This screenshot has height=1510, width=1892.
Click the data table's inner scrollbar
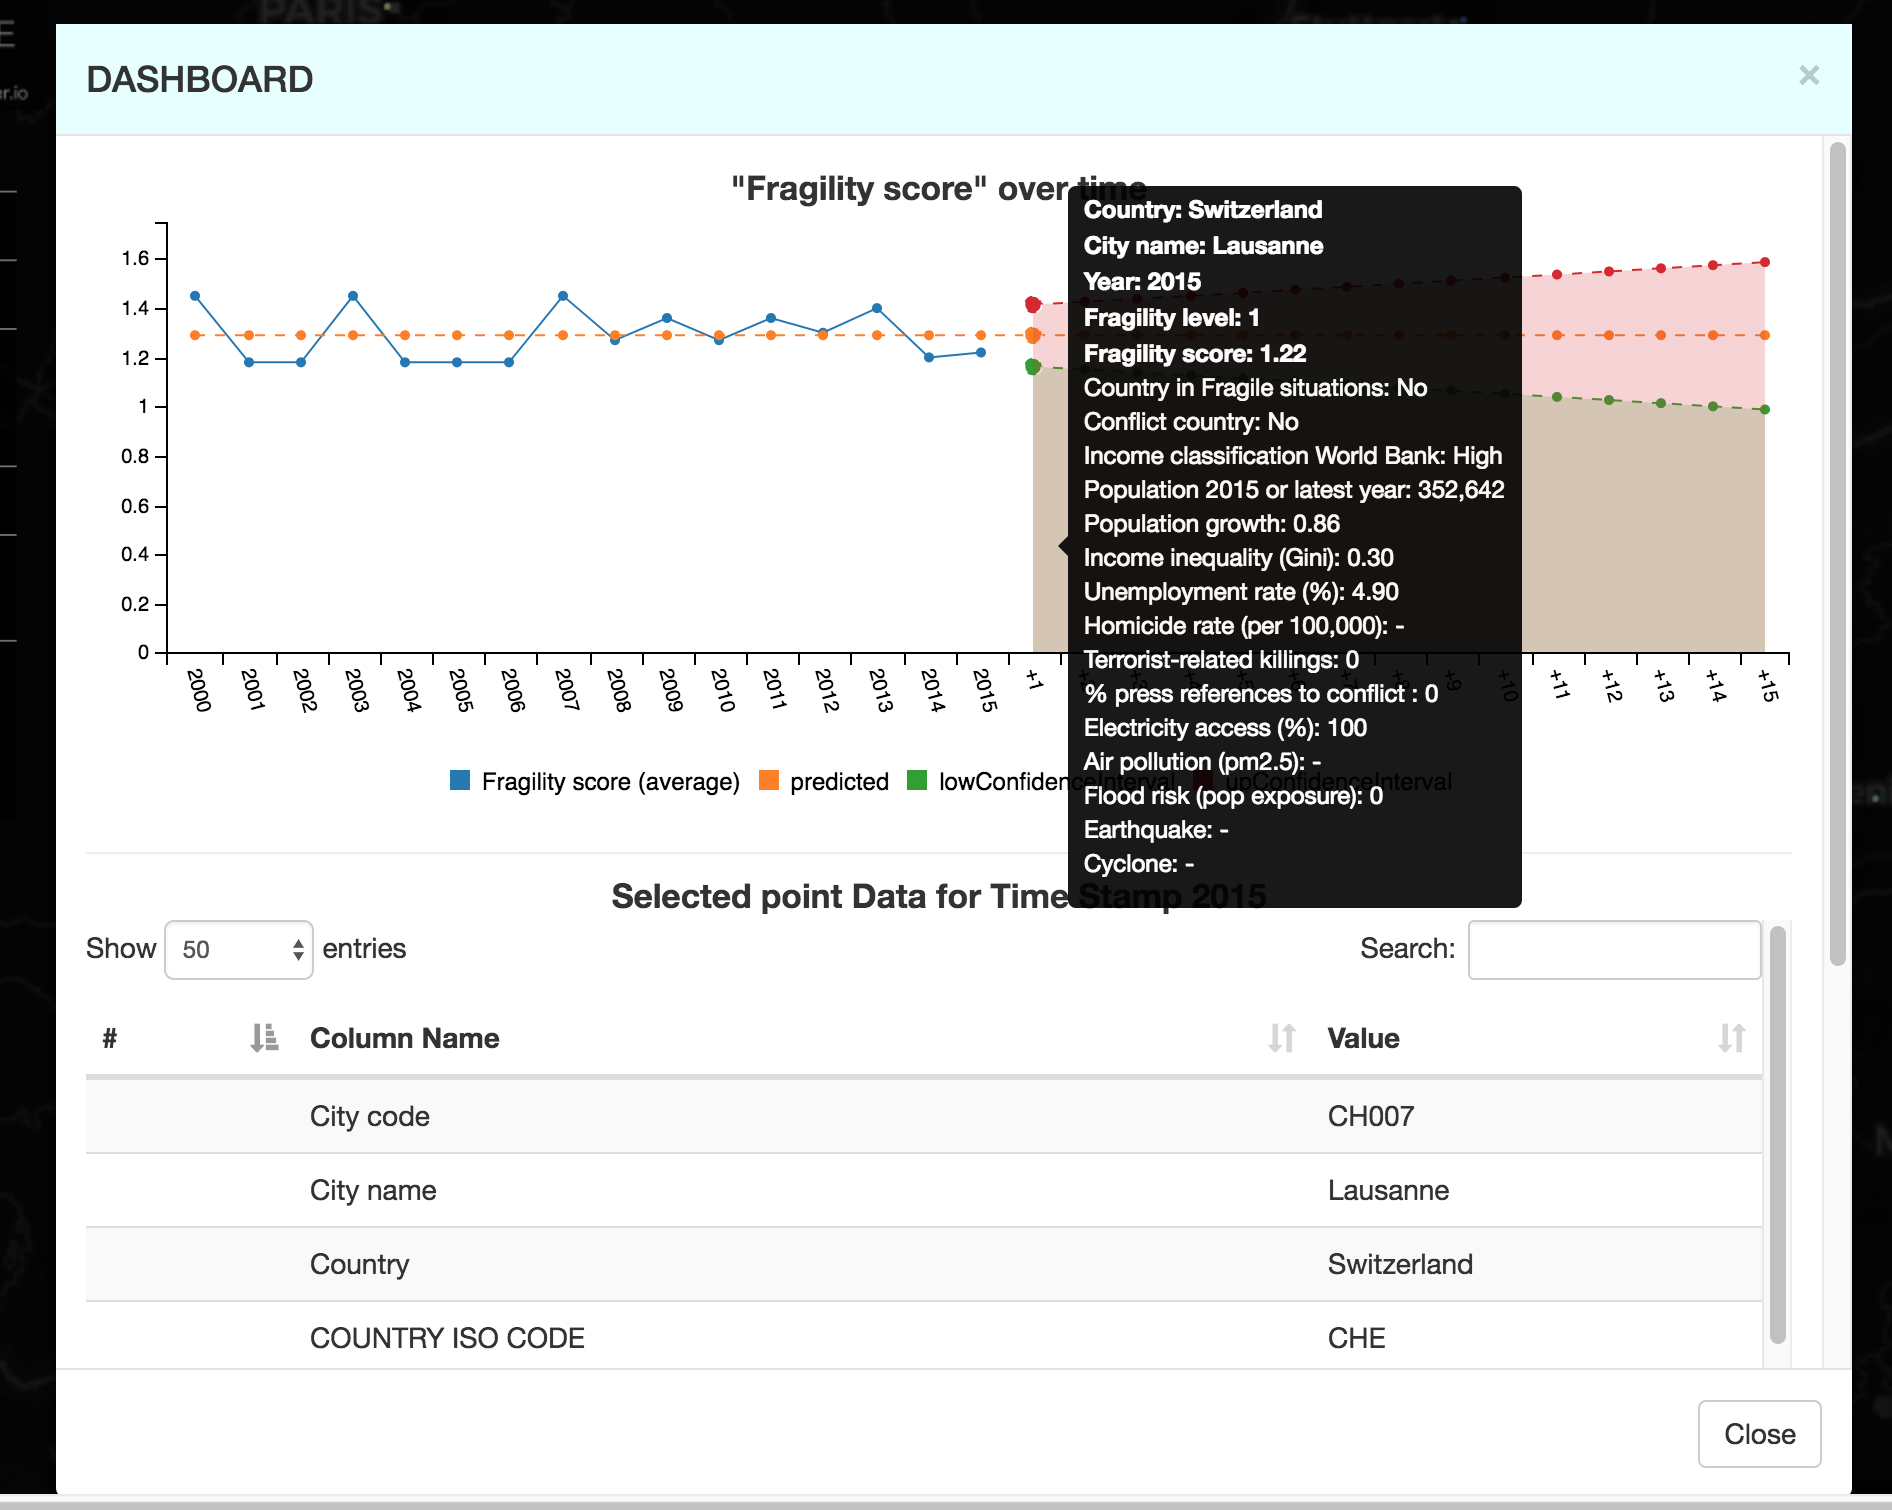click(x=1777, y=1135)
